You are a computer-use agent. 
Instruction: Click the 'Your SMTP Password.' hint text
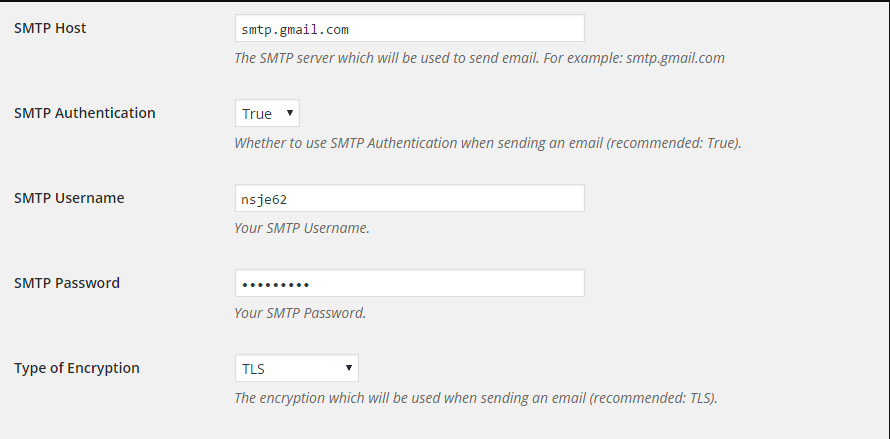(300, 313)
